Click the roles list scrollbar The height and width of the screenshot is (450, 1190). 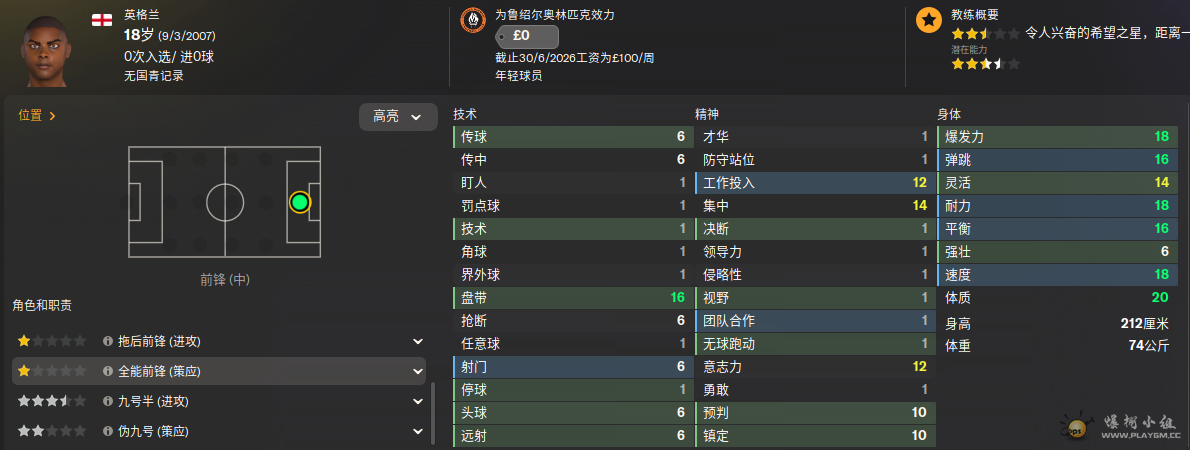coord(433,410)
